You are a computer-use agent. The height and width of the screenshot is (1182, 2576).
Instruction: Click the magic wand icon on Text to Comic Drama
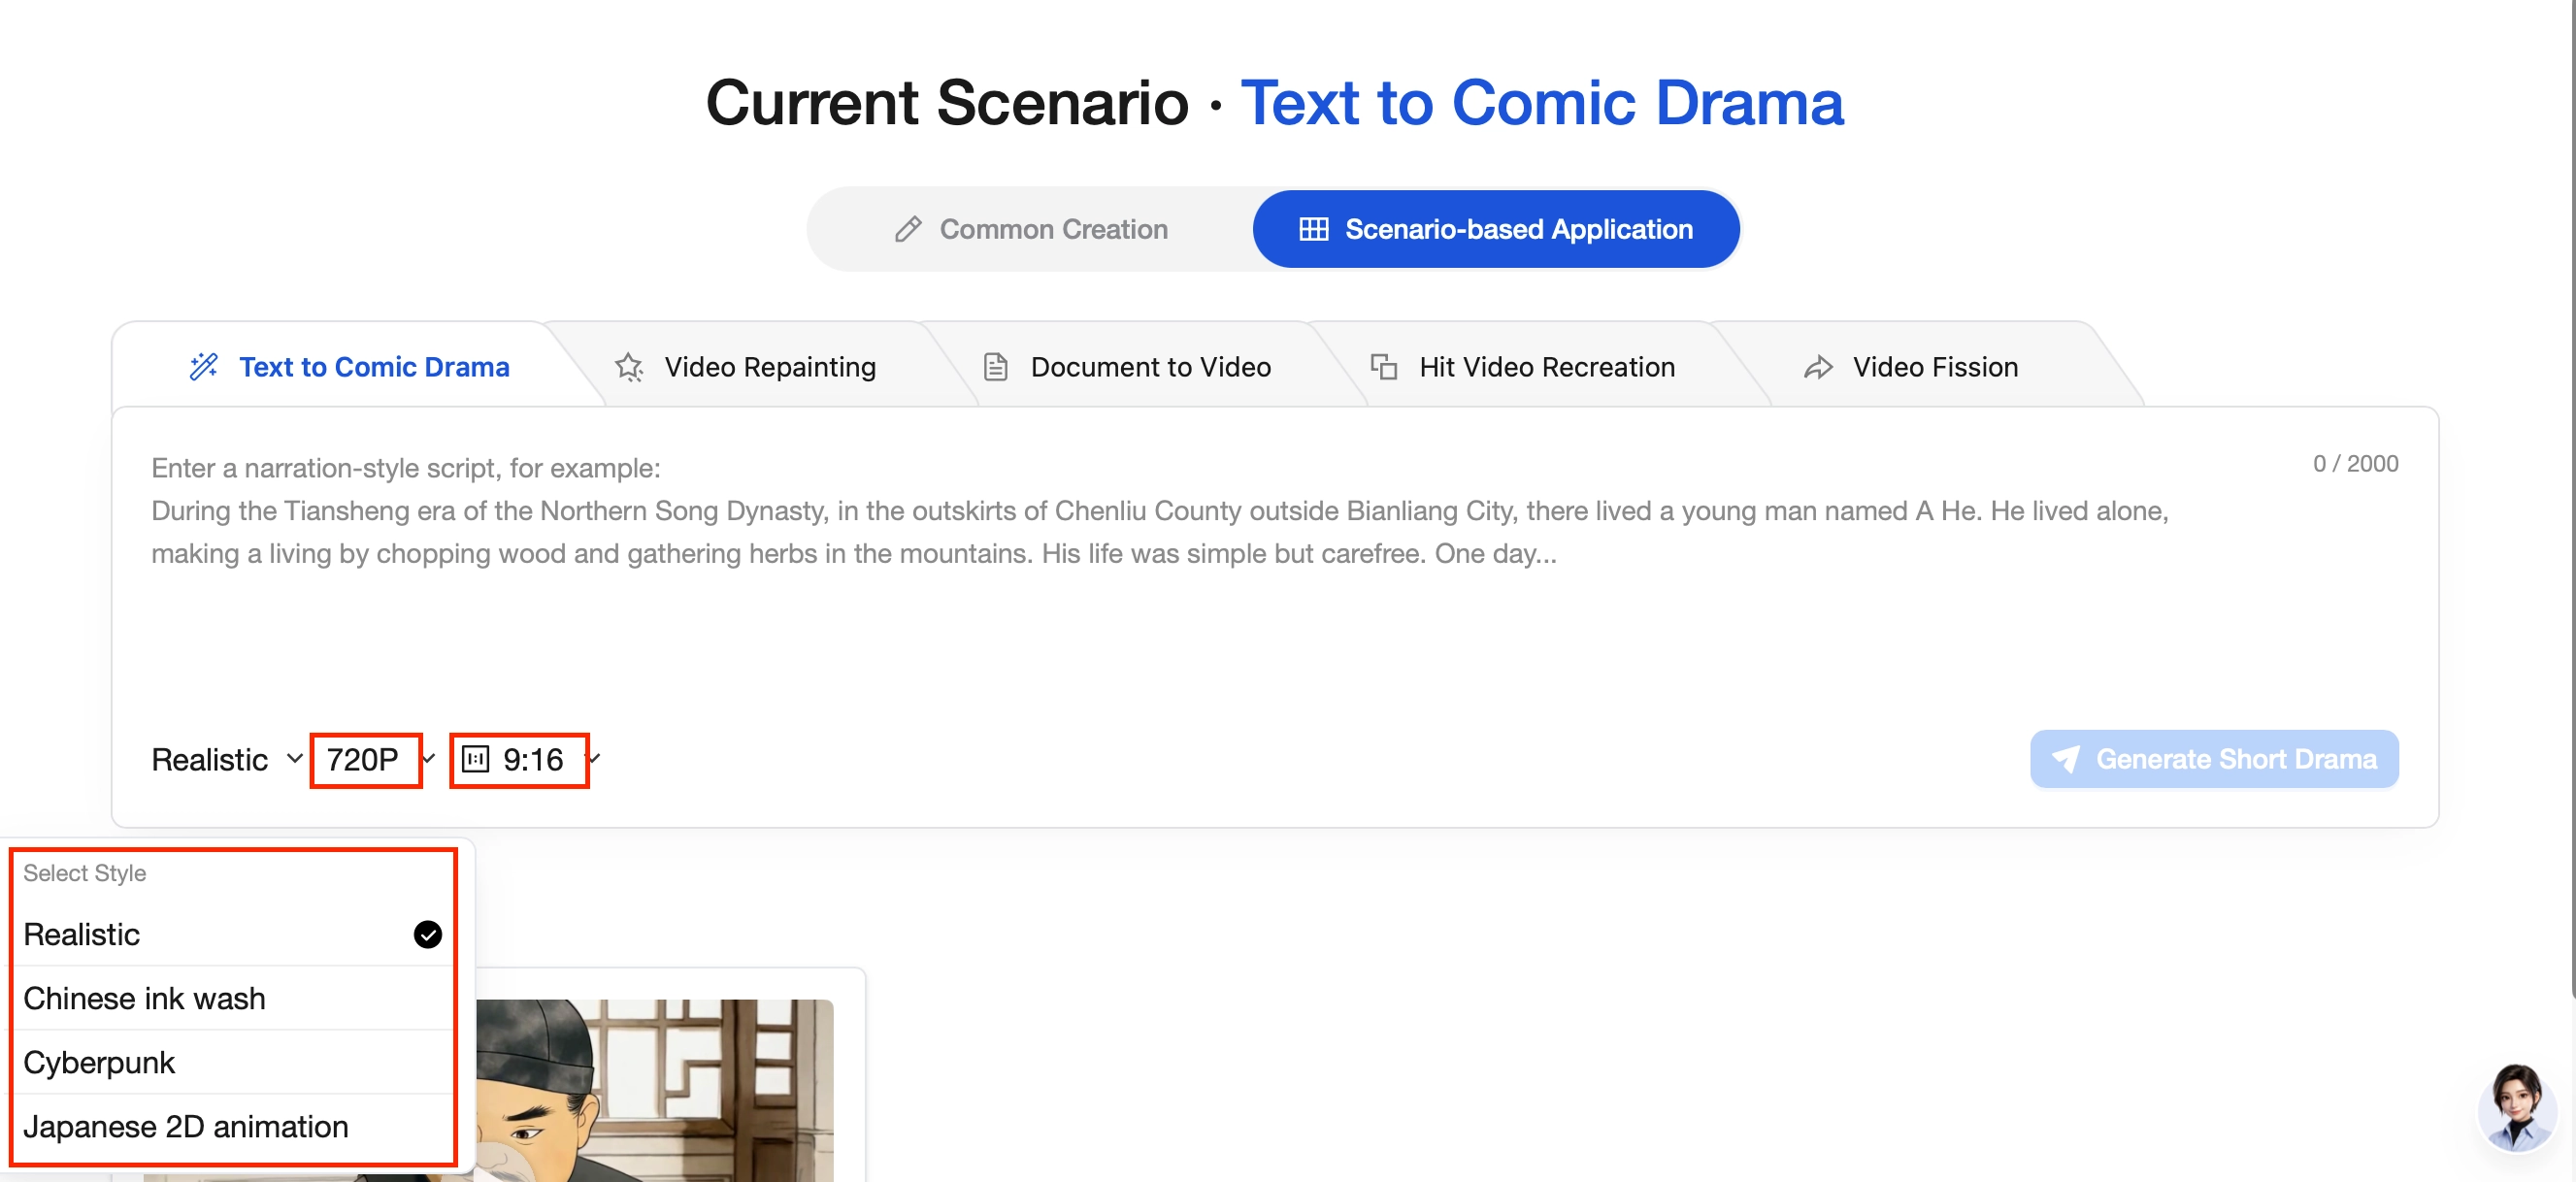pos(204,367)
